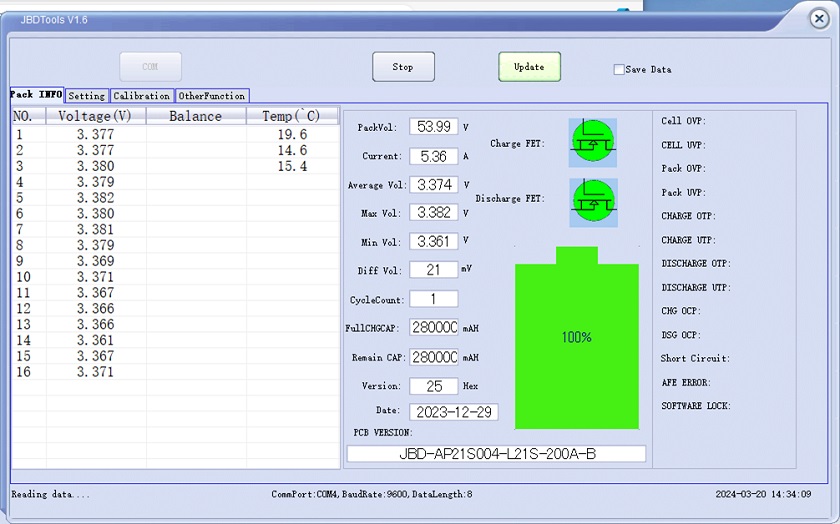Click the CycleCount field
The height and width of the screenshot is (524, 840).
click(x=434, y=299)
